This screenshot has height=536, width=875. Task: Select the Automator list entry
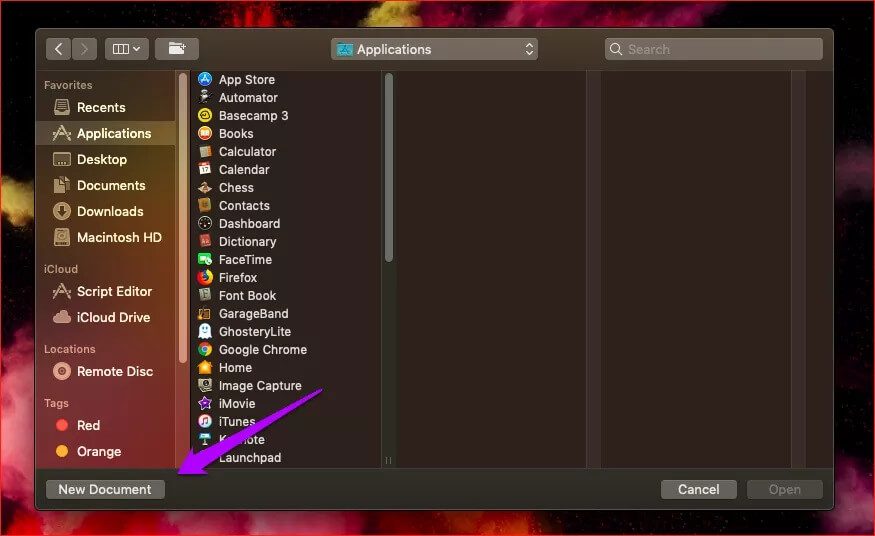[x=286, y=98]
